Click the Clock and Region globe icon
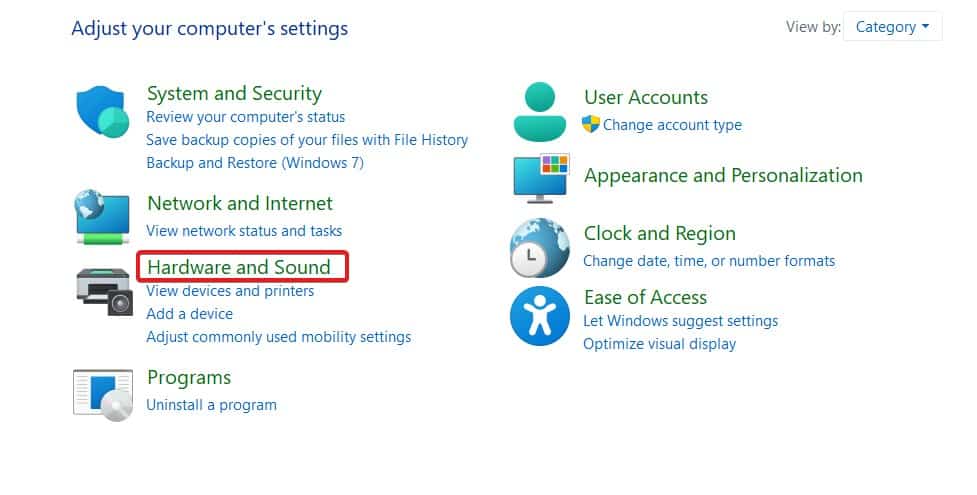 [x=540, y=248]
